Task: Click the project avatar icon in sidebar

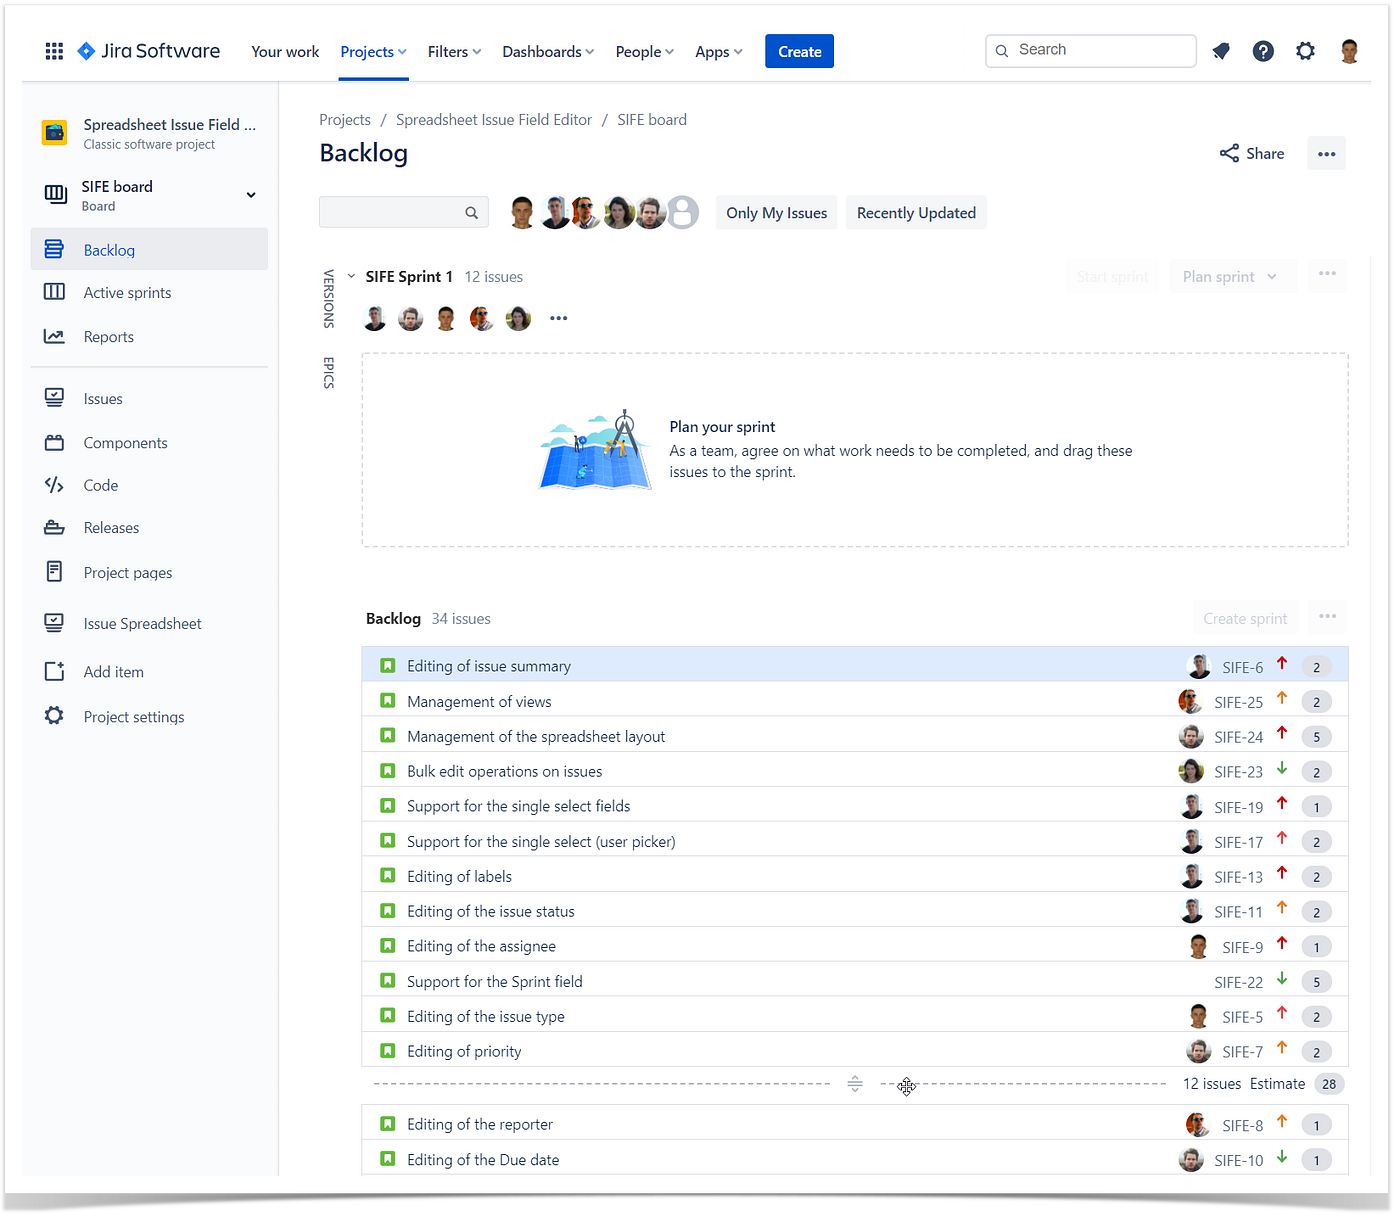Action: (x=54, y=133)
